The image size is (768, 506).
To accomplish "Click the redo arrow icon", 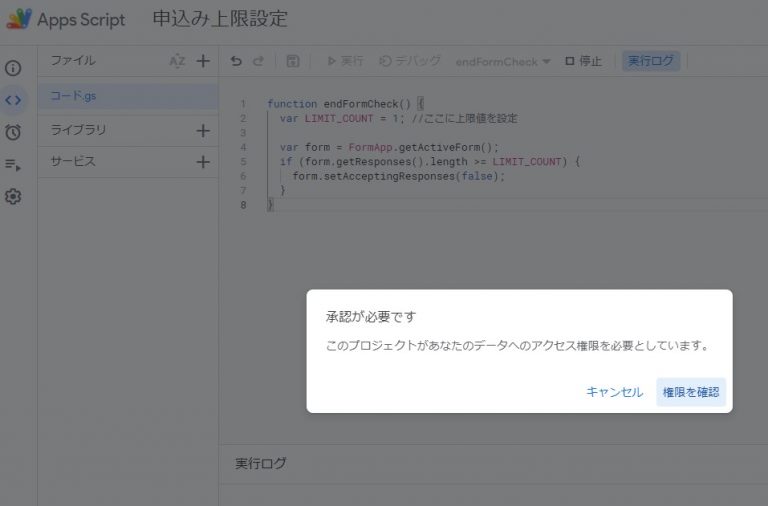I will point(258,61).
